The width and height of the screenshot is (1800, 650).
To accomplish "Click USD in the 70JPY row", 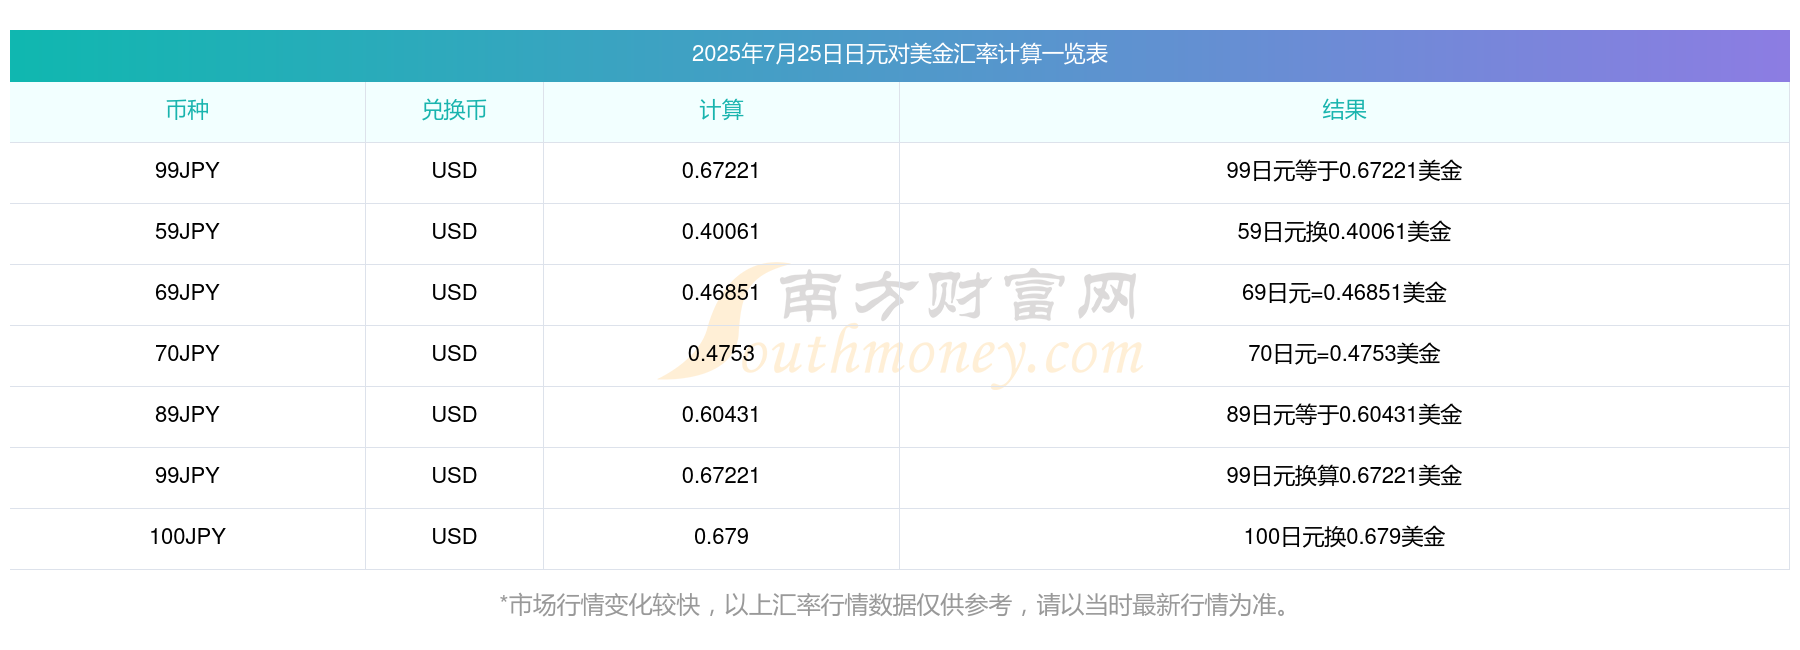I will click(x=454, y=354).
